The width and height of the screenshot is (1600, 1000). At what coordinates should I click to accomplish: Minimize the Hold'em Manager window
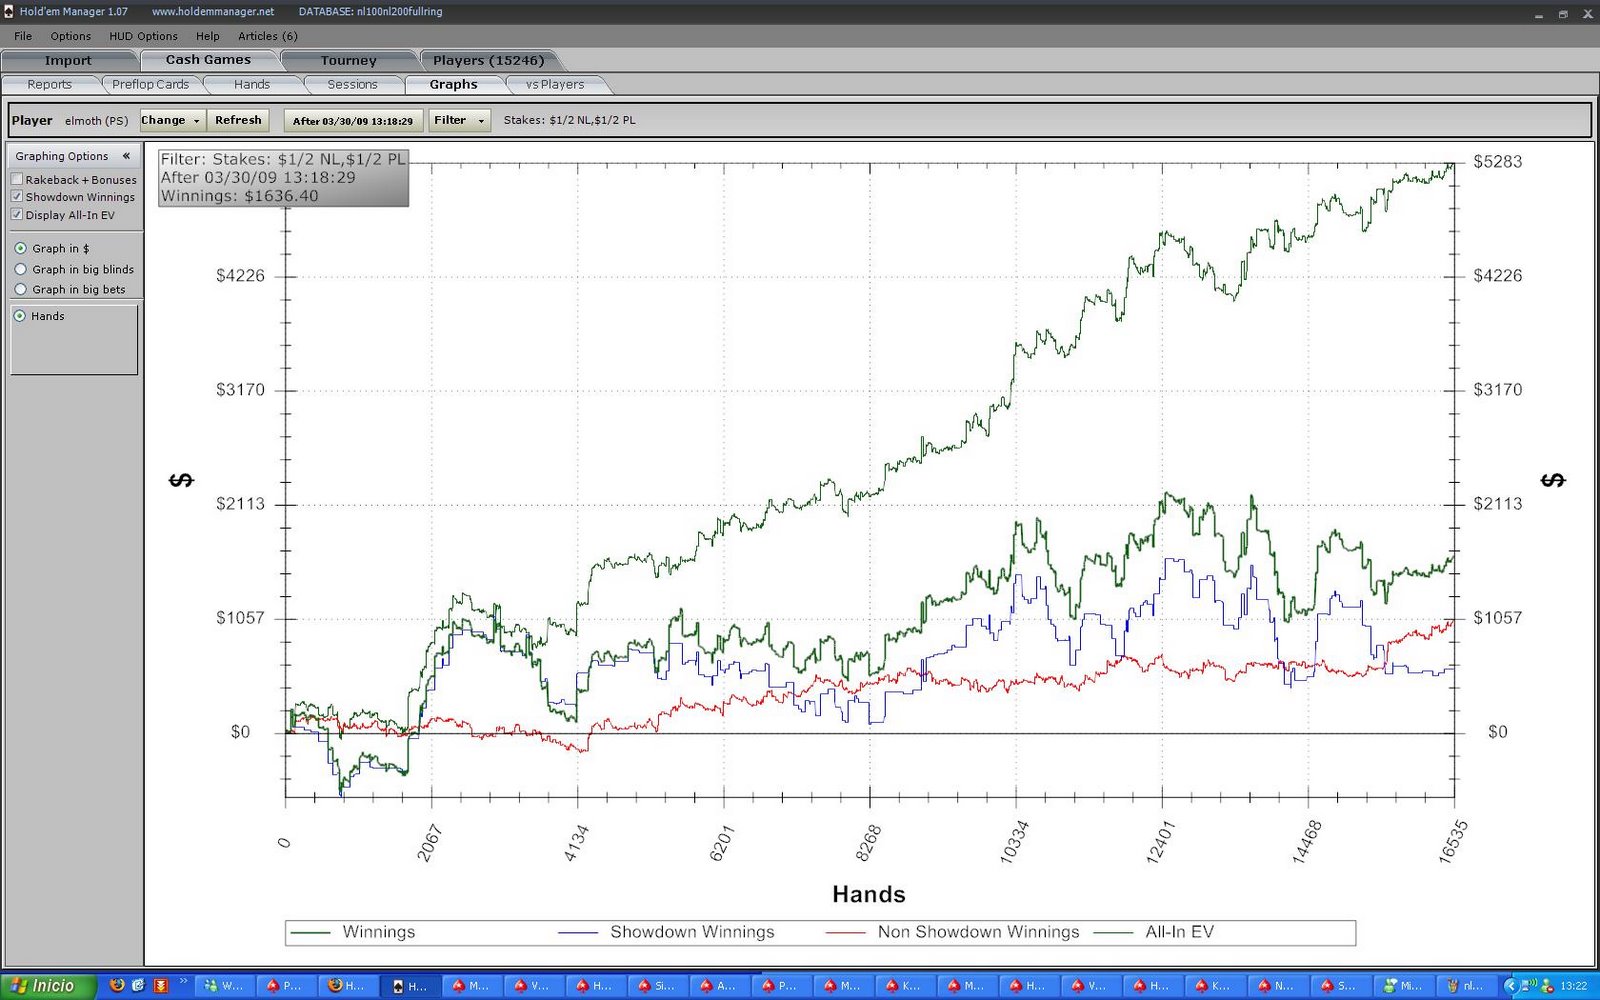coord(1538,14)
